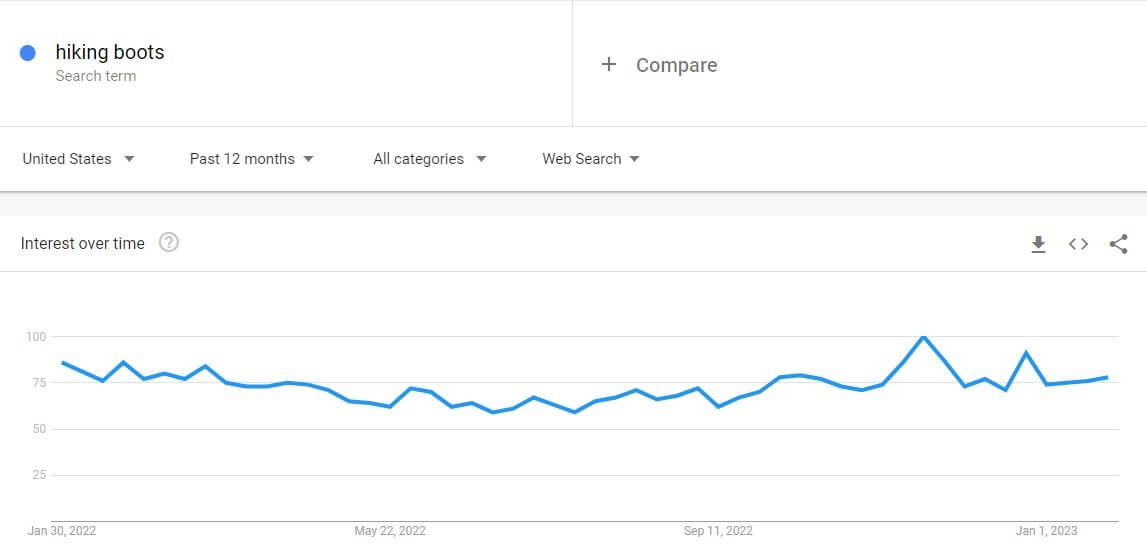The height and width of the screenshot is (560, 1147).
Task: Click the peak point at 100
Action: click(x=924, y=337)
